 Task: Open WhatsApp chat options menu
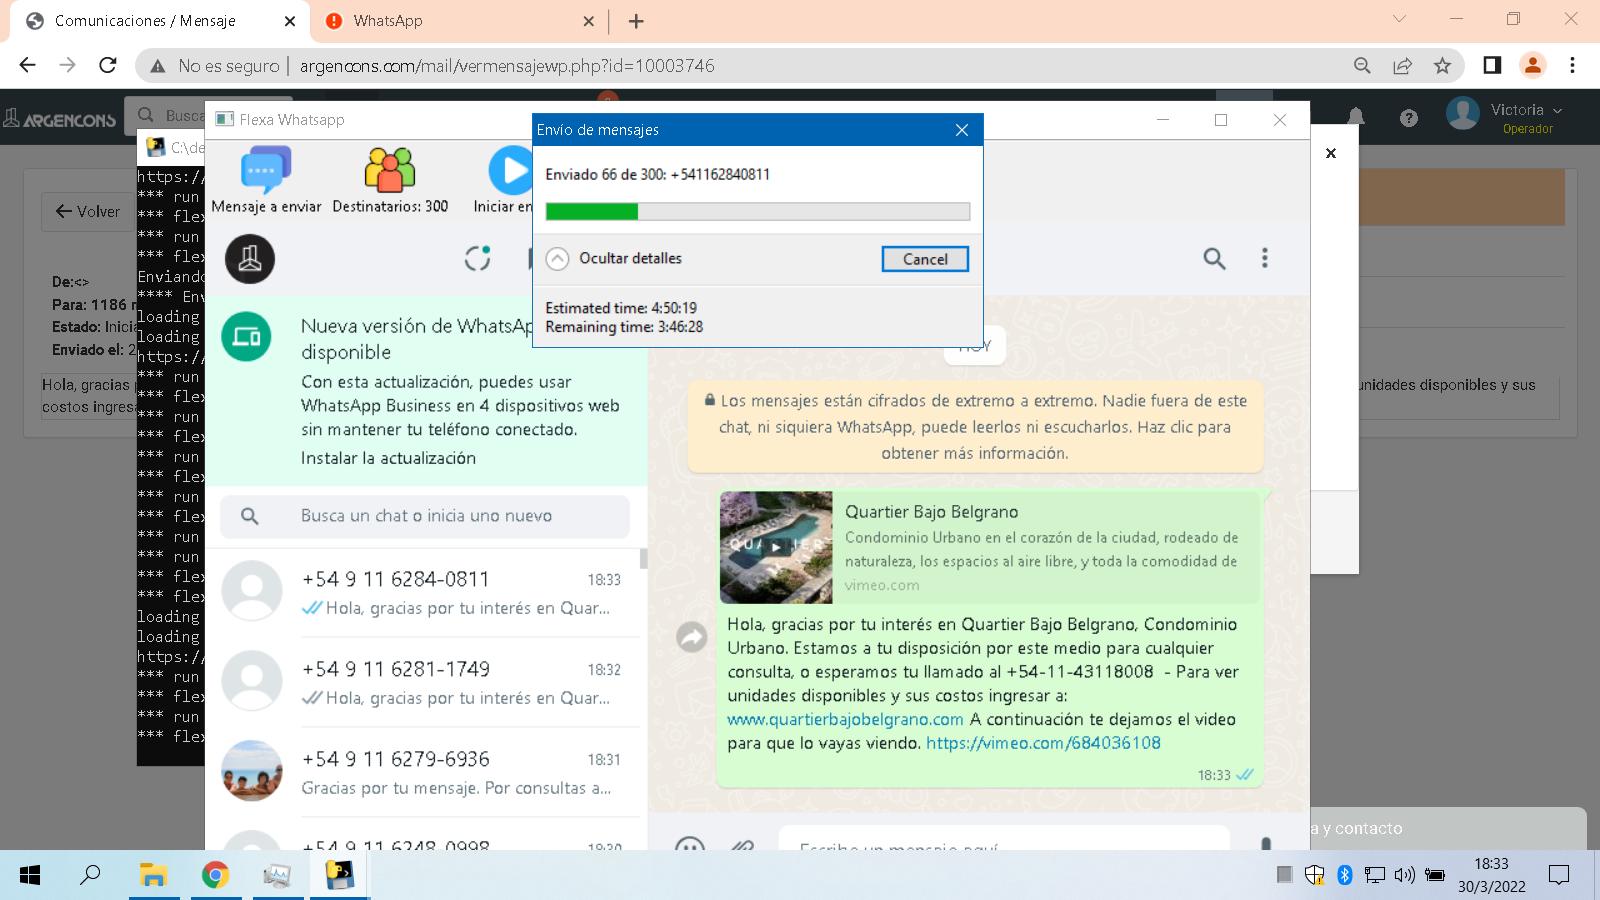1265,258
